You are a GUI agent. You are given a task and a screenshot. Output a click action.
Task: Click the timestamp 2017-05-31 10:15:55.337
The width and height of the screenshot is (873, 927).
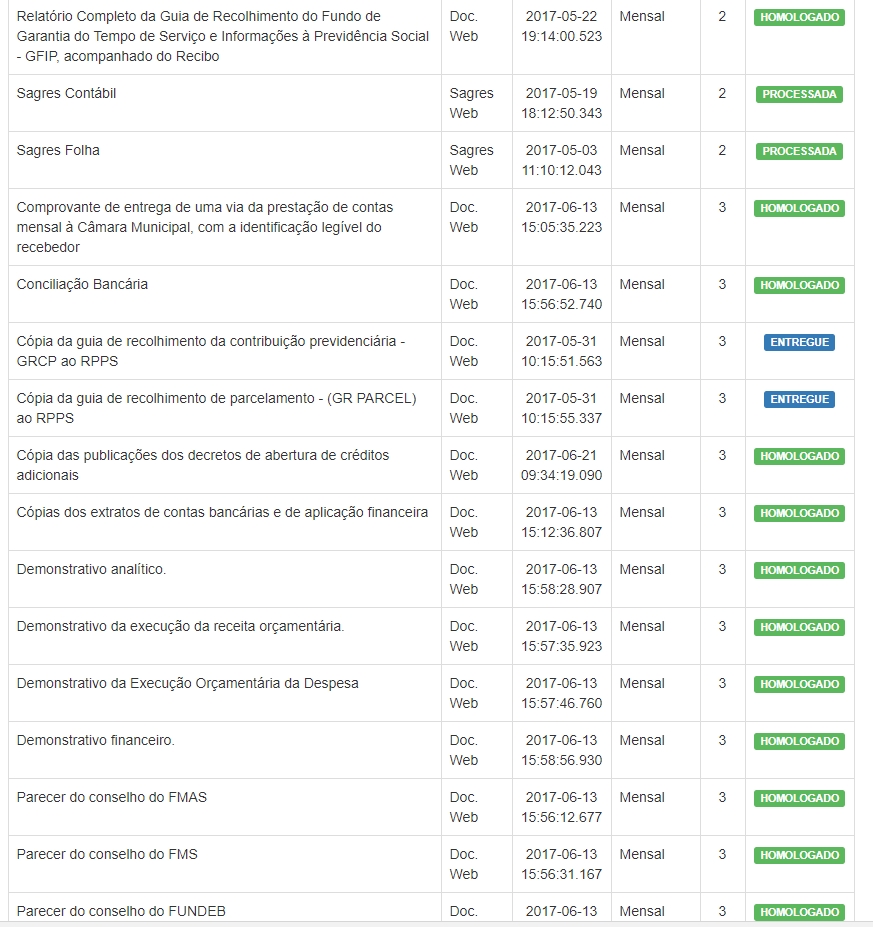point(562,408)
